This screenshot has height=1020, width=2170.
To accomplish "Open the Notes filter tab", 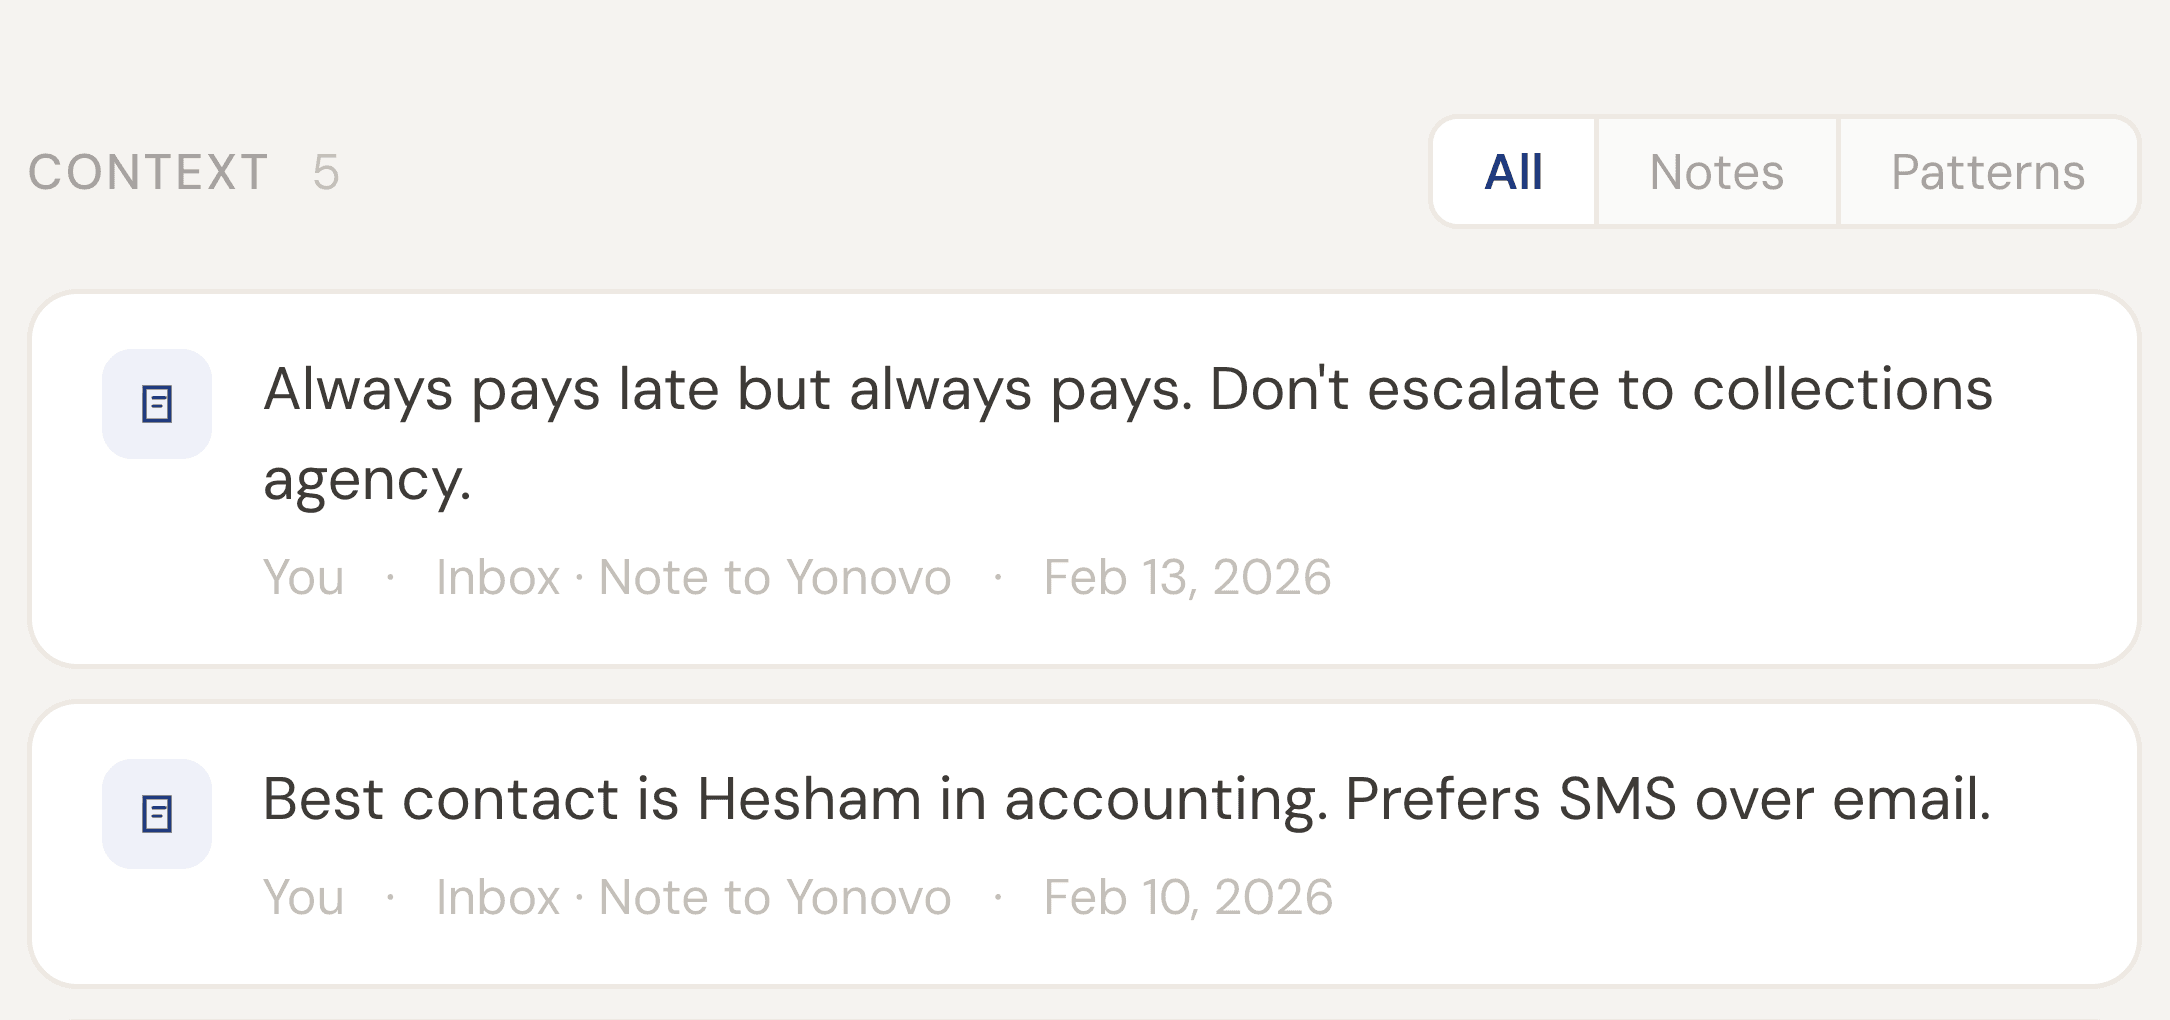I will [x=1716, y=172].
